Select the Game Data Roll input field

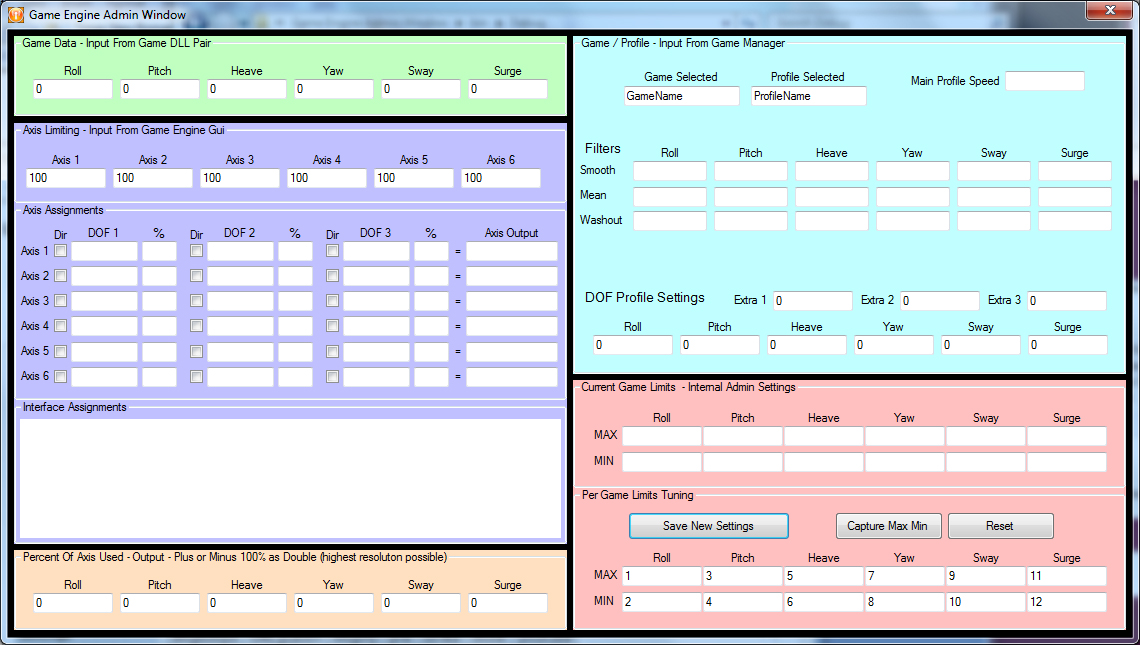click(73, 89)
